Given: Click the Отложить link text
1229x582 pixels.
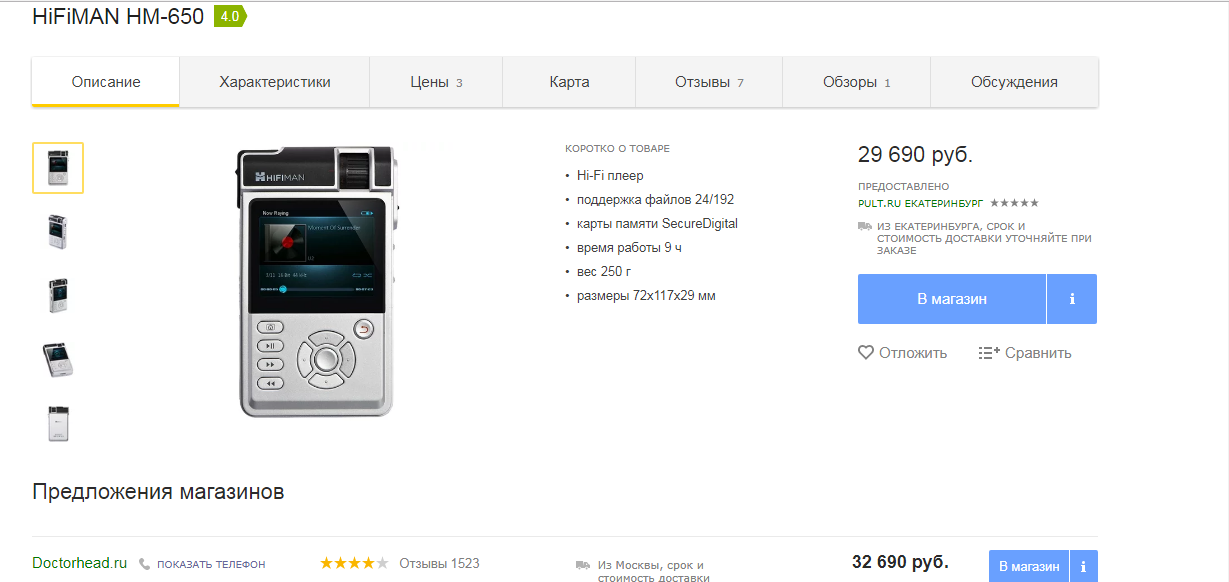Looking at the screenshot, I should coord(912,353).
